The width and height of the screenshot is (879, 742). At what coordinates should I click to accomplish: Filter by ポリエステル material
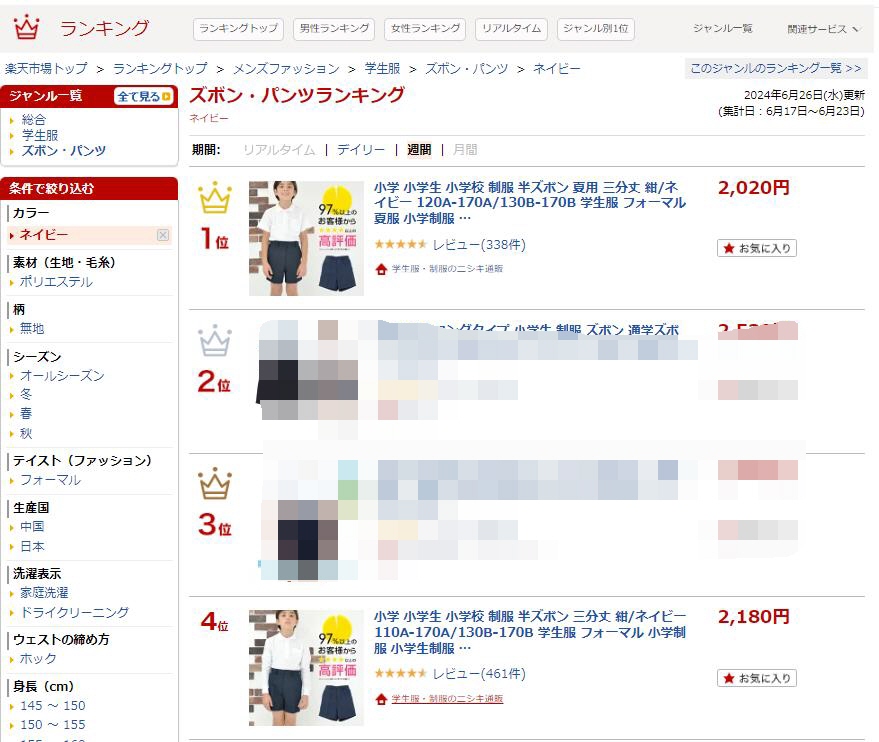coord(56,282)
